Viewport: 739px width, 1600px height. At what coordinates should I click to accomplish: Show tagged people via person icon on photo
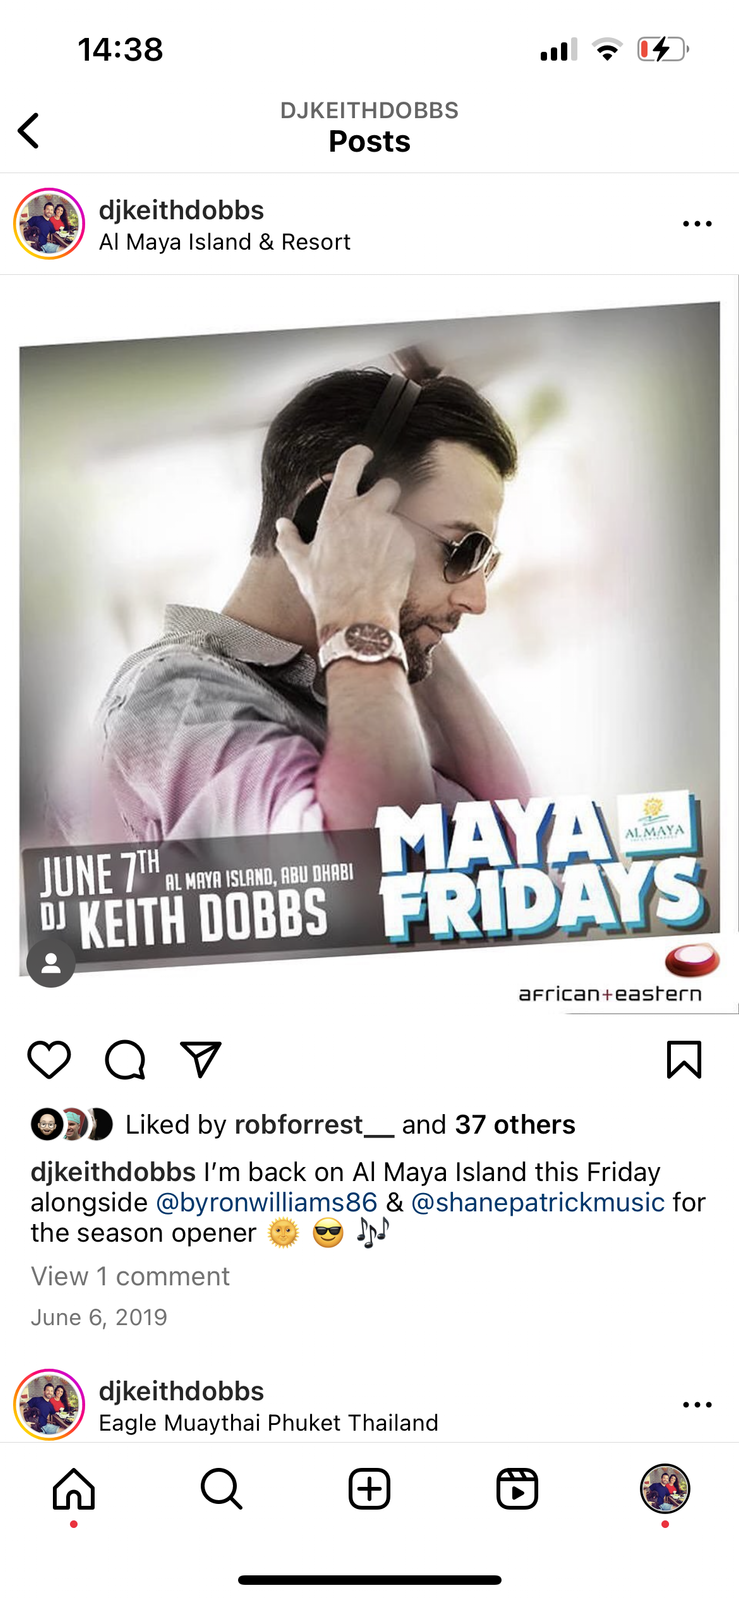point(51,964)
